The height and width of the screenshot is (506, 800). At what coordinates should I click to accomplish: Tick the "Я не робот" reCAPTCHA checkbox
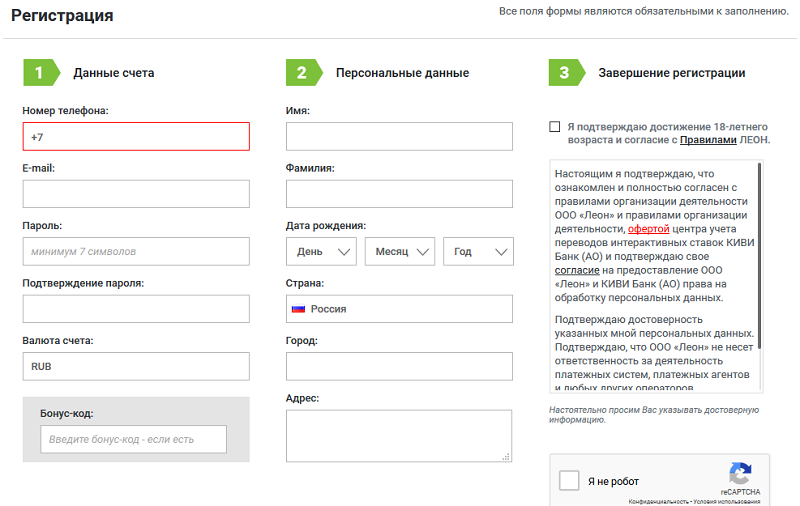569,481
